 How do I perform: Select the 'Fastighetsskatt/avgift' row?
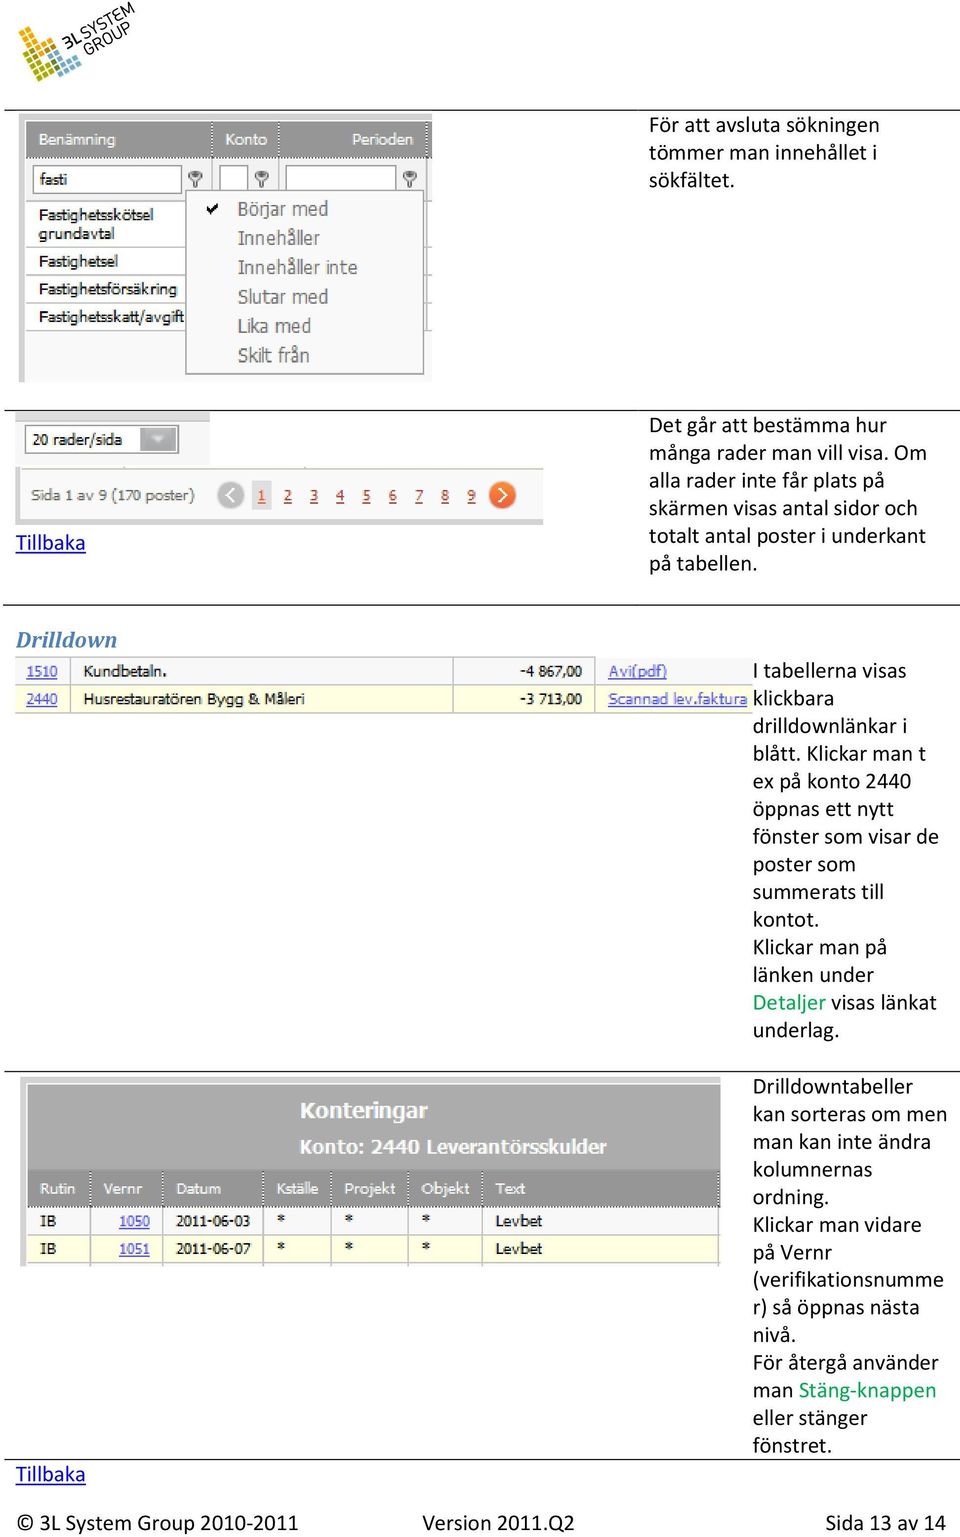click(x=107, y=317)
